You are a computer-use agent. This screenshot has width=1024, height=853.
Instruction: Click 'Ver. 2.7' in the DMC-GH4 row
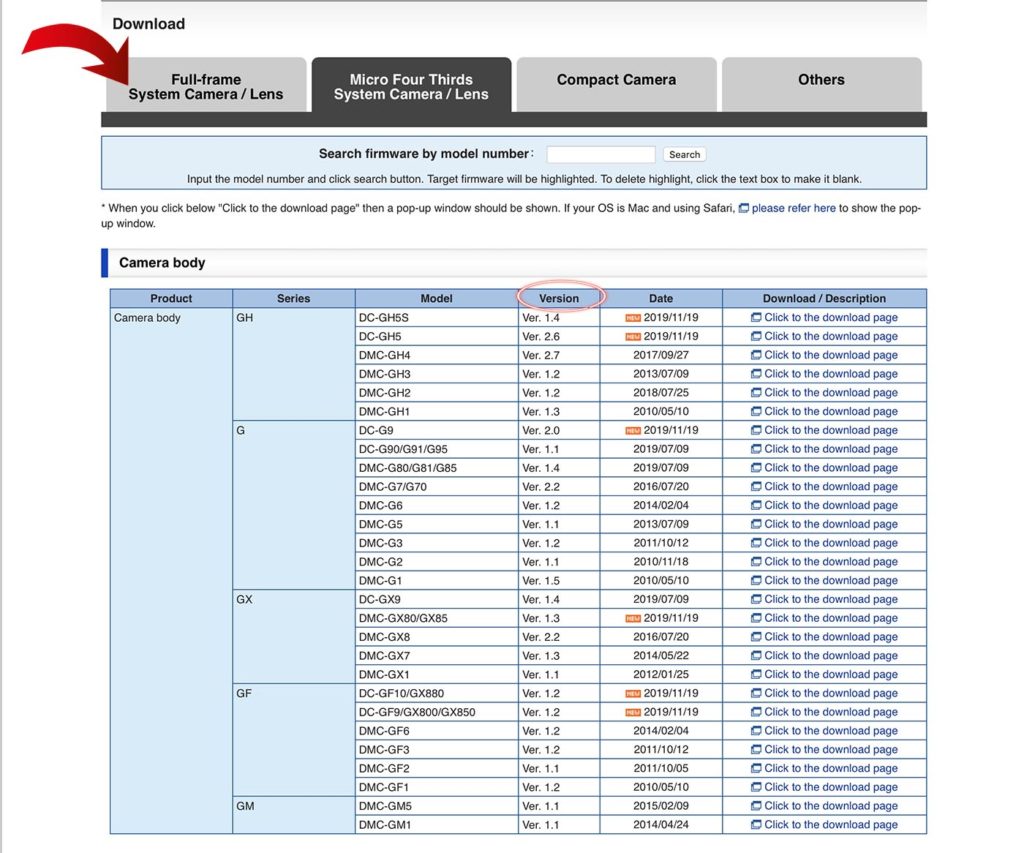541,355
